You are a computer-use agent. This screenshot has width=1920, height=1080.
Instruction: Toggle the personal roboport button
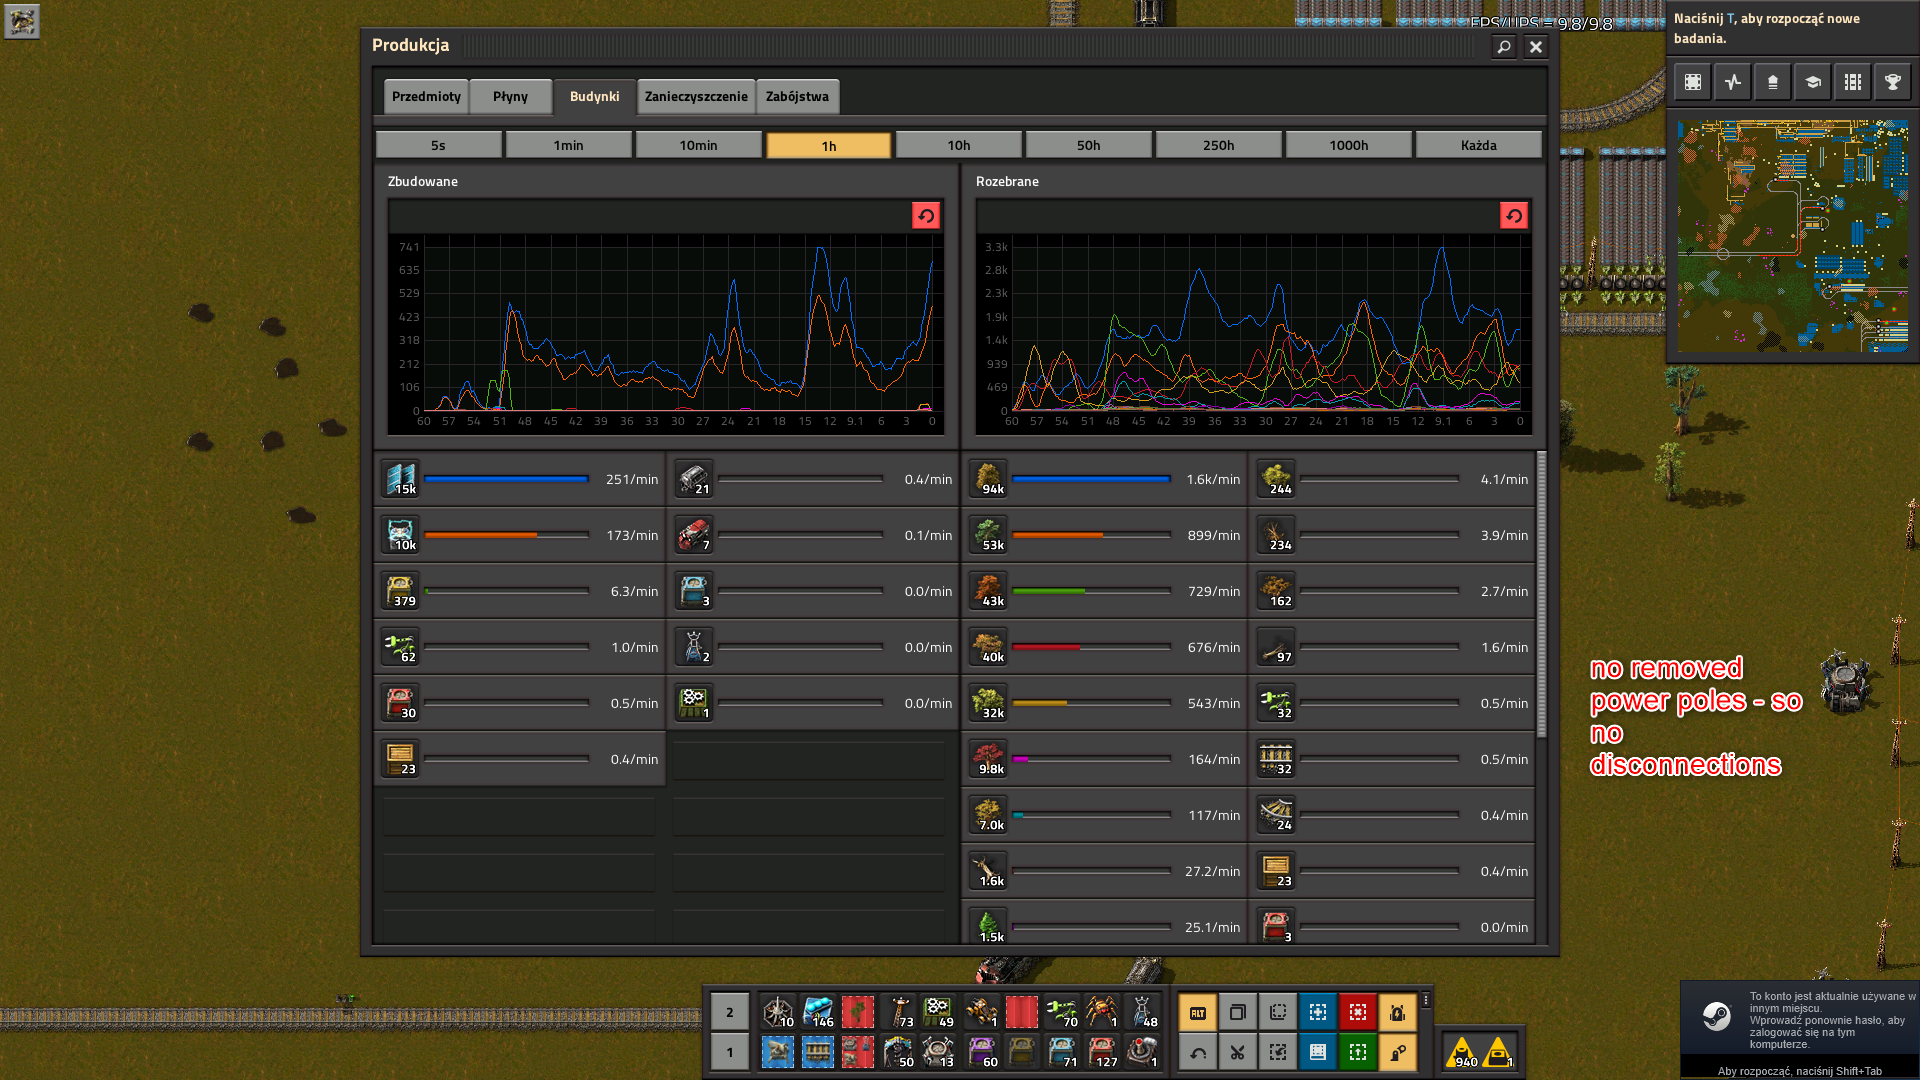pyautogui.click(x=1397, y=1012)
